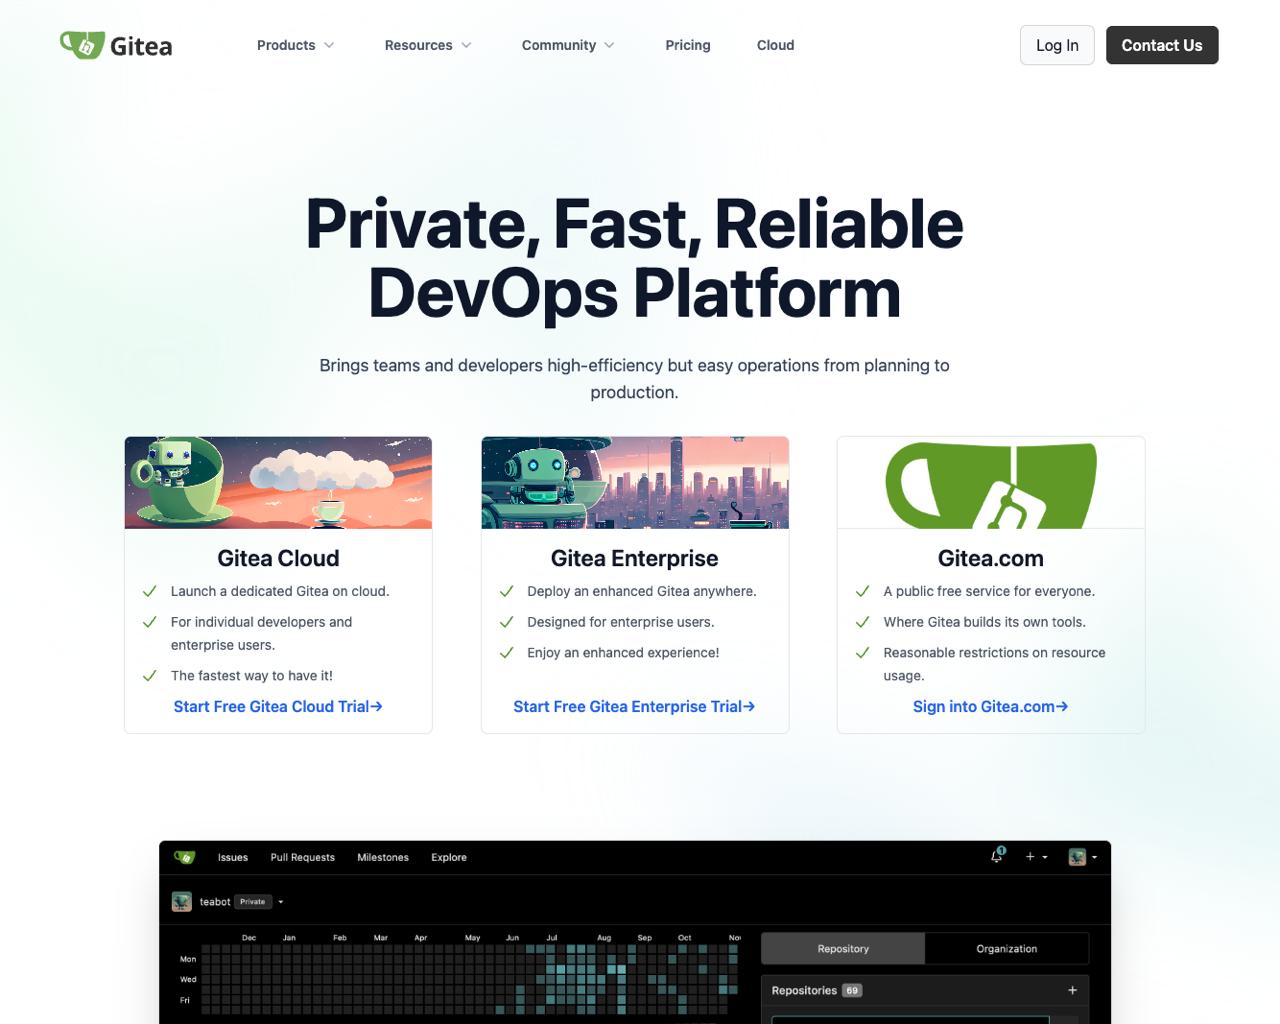This screenshot has height=1024, width=1280.
Task: Start Free Gitea Enterprise Trial link
Action: (x=634, y=706)
